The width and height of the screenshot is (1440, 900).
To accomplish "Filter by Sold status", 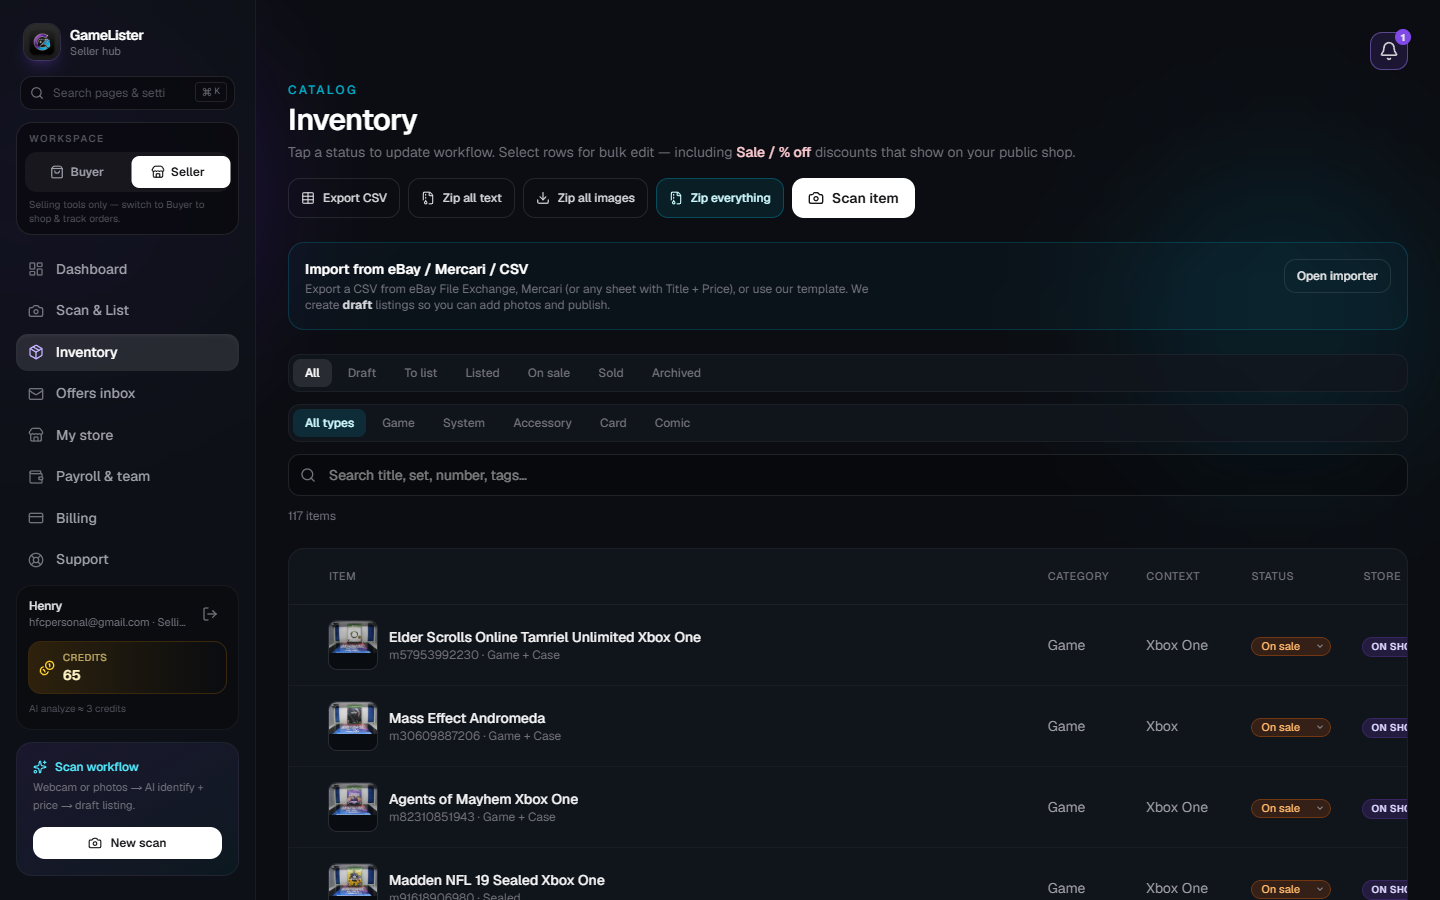I will (x=611, y=373).
